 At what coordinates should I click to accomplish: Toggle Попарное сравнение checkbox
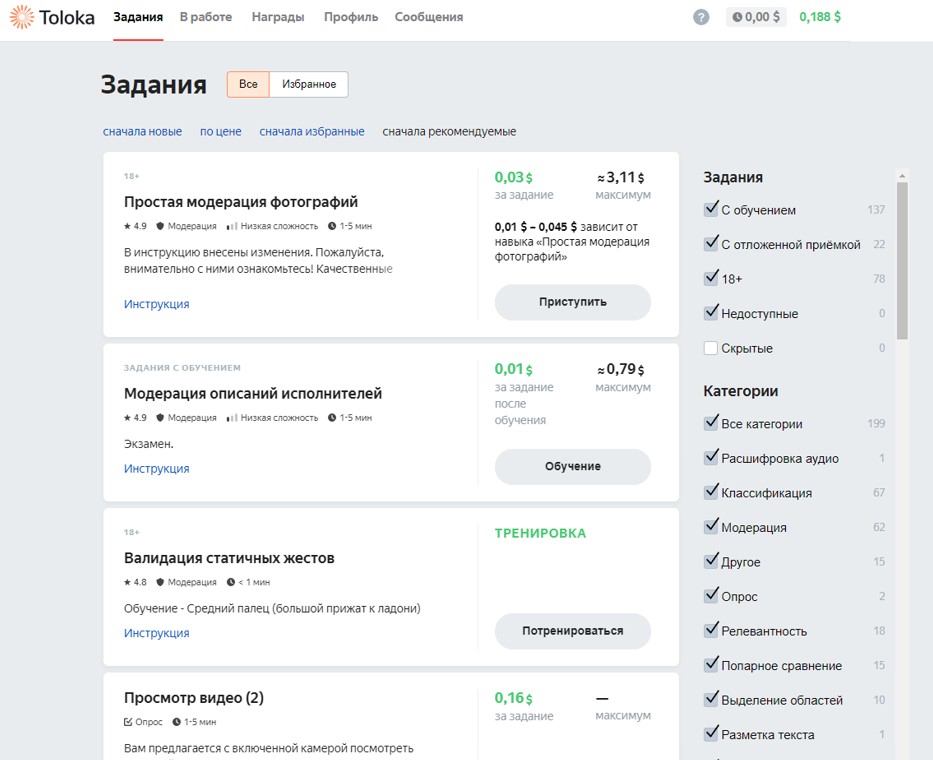(x=711, y=665)
